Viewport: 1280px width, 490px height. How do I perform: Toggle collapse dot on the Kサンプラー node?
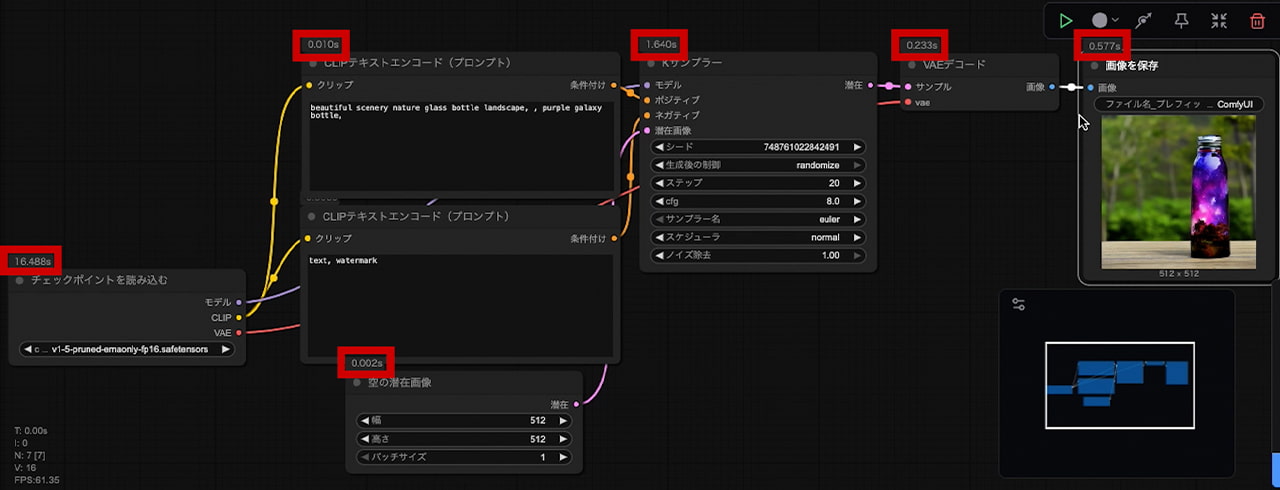tap(649, 64)
